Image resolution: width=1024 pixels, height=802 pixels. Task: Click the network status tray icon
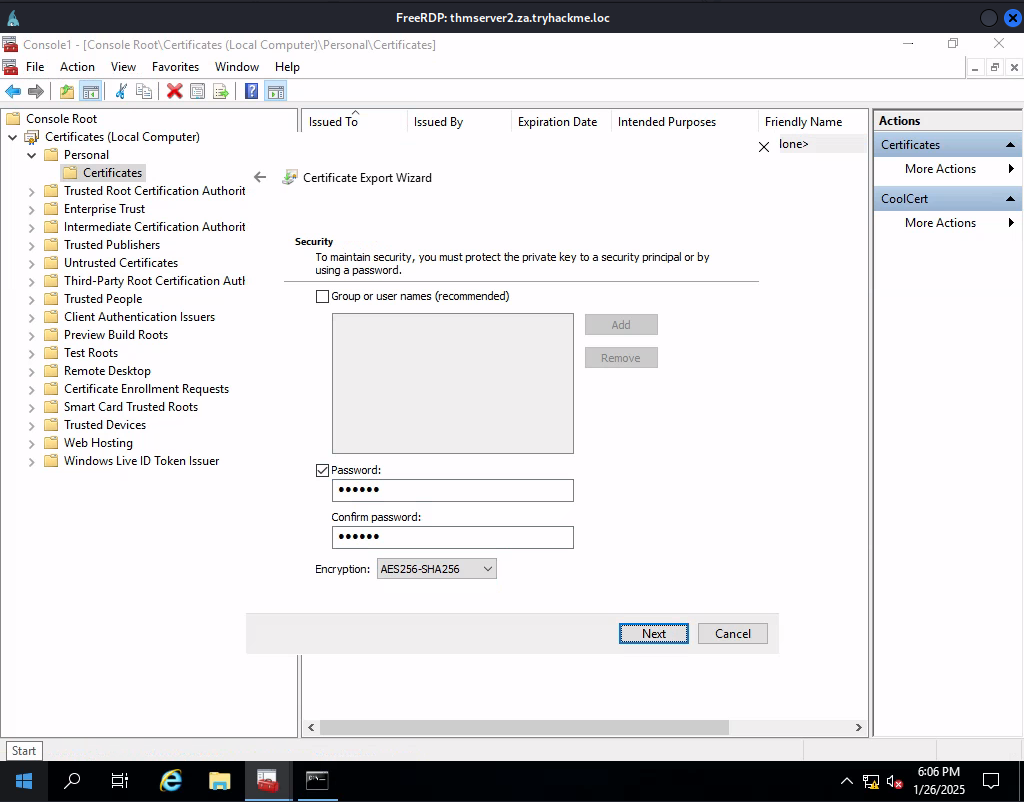[x=871, y=781]
